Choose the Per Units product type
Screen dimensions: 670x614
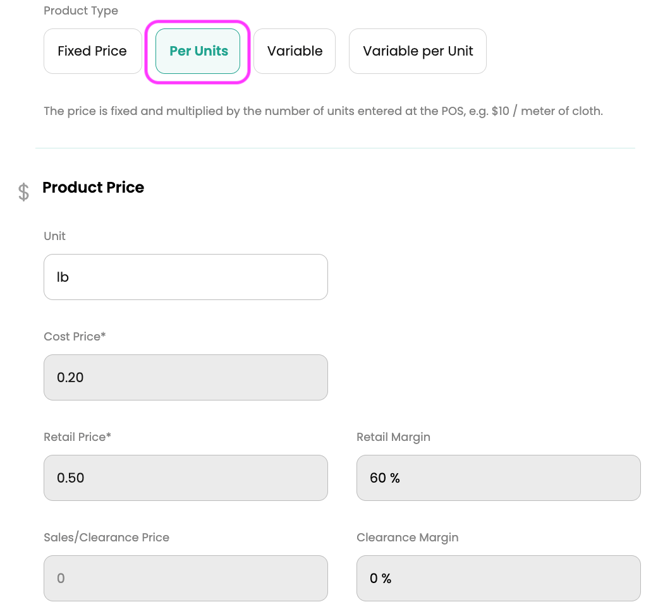click(198, 51)
